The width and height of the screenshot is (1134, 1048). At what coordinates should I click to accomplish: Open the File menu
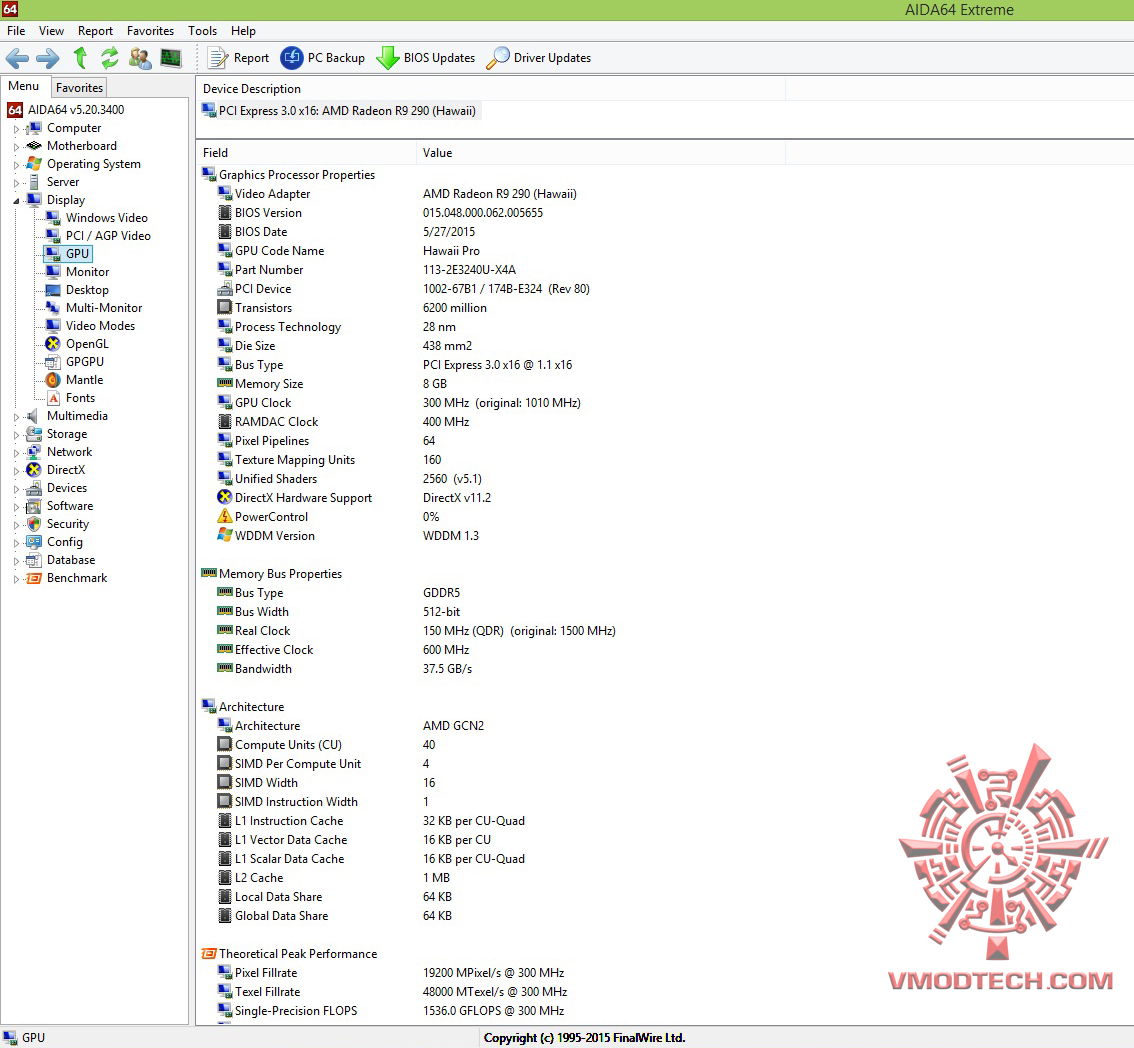16,31
